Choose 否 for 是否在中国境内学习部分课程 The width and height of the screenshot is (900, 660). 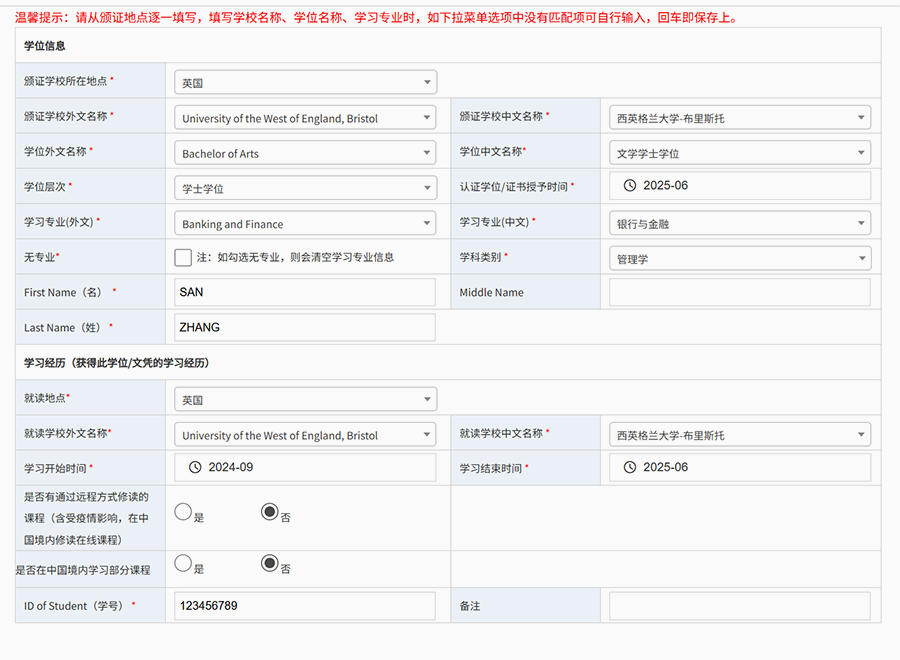tap(269, 563)
